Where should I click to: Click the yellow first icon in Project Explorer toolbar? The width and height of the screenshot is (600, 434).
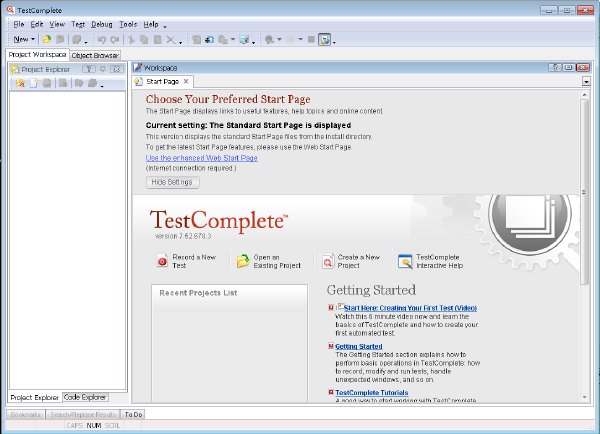point(20,83)
